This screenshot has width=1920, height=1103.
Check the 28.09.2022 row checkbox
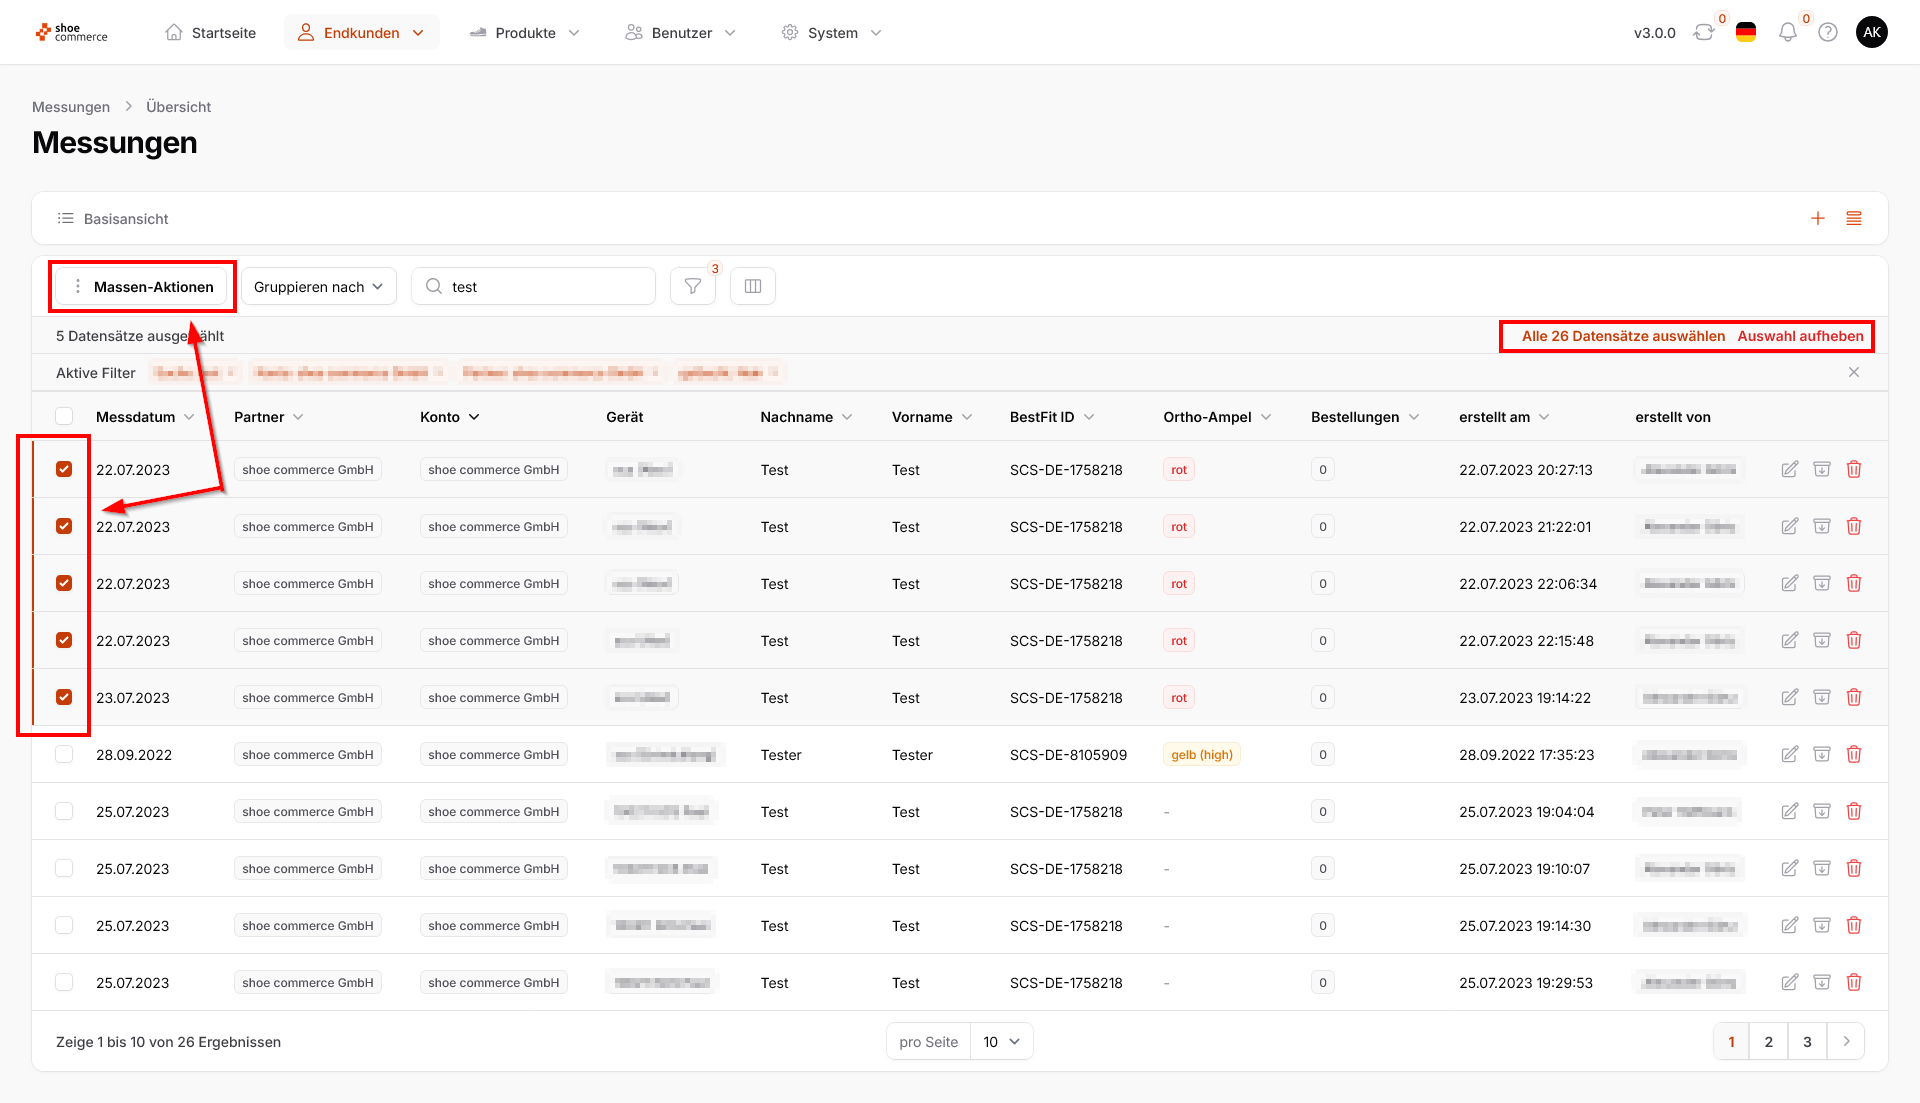click(x=64, y=755)
